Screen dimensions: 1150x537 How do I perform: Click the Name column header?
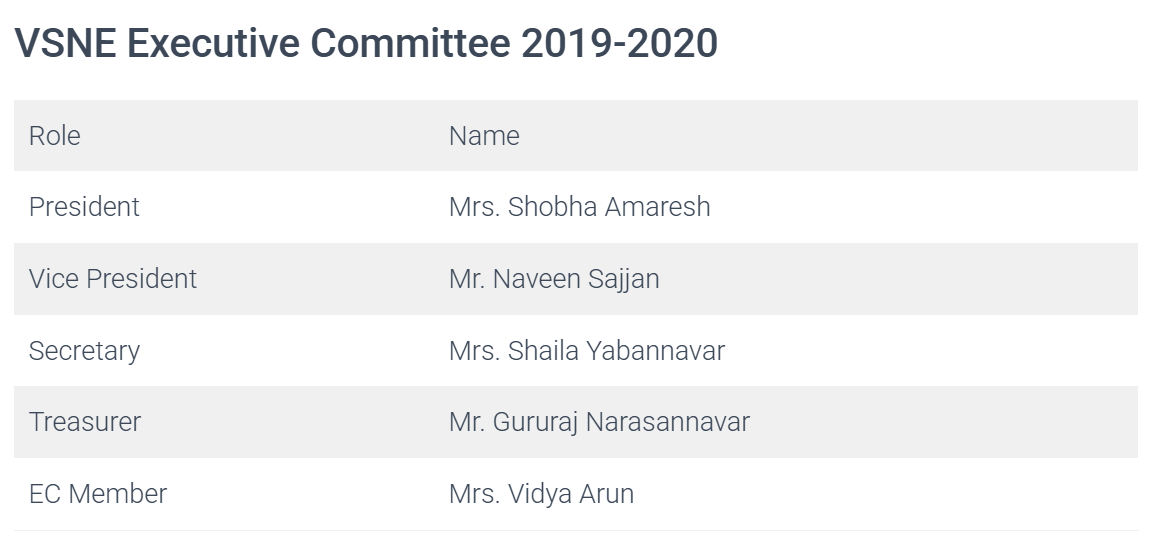point(484,135)
